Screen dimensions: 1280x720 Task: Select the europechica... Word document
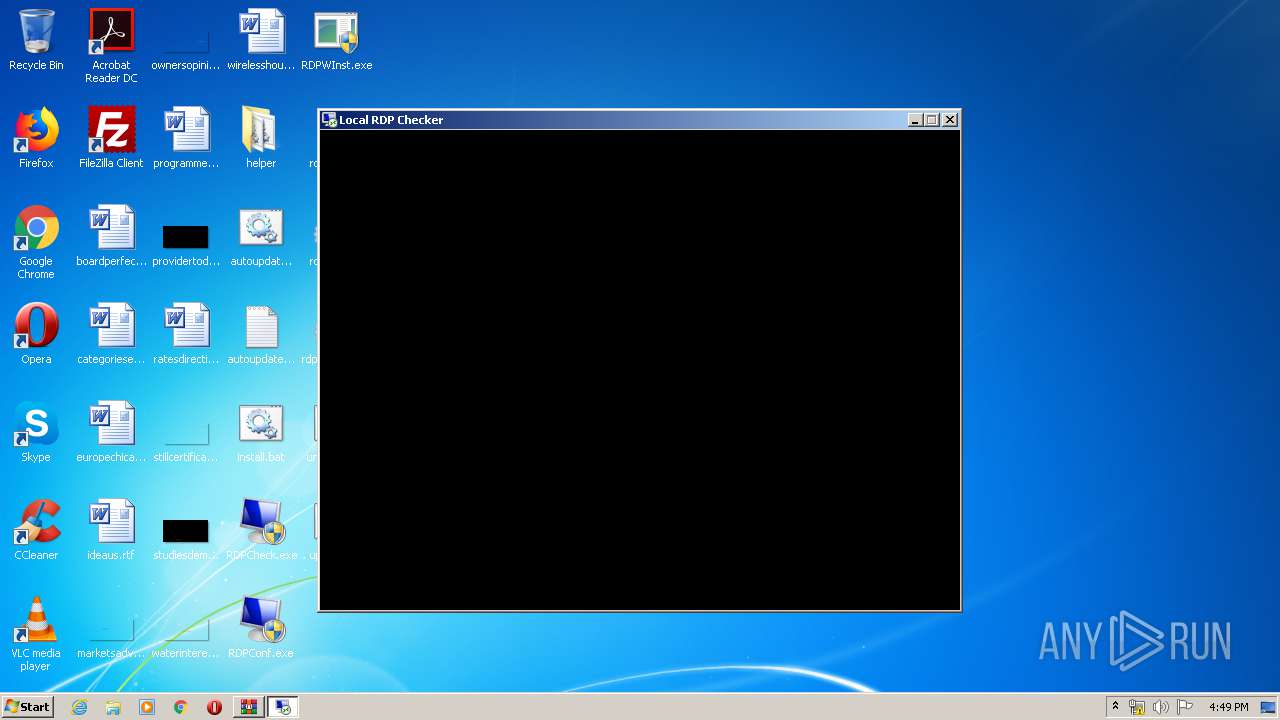111,432
